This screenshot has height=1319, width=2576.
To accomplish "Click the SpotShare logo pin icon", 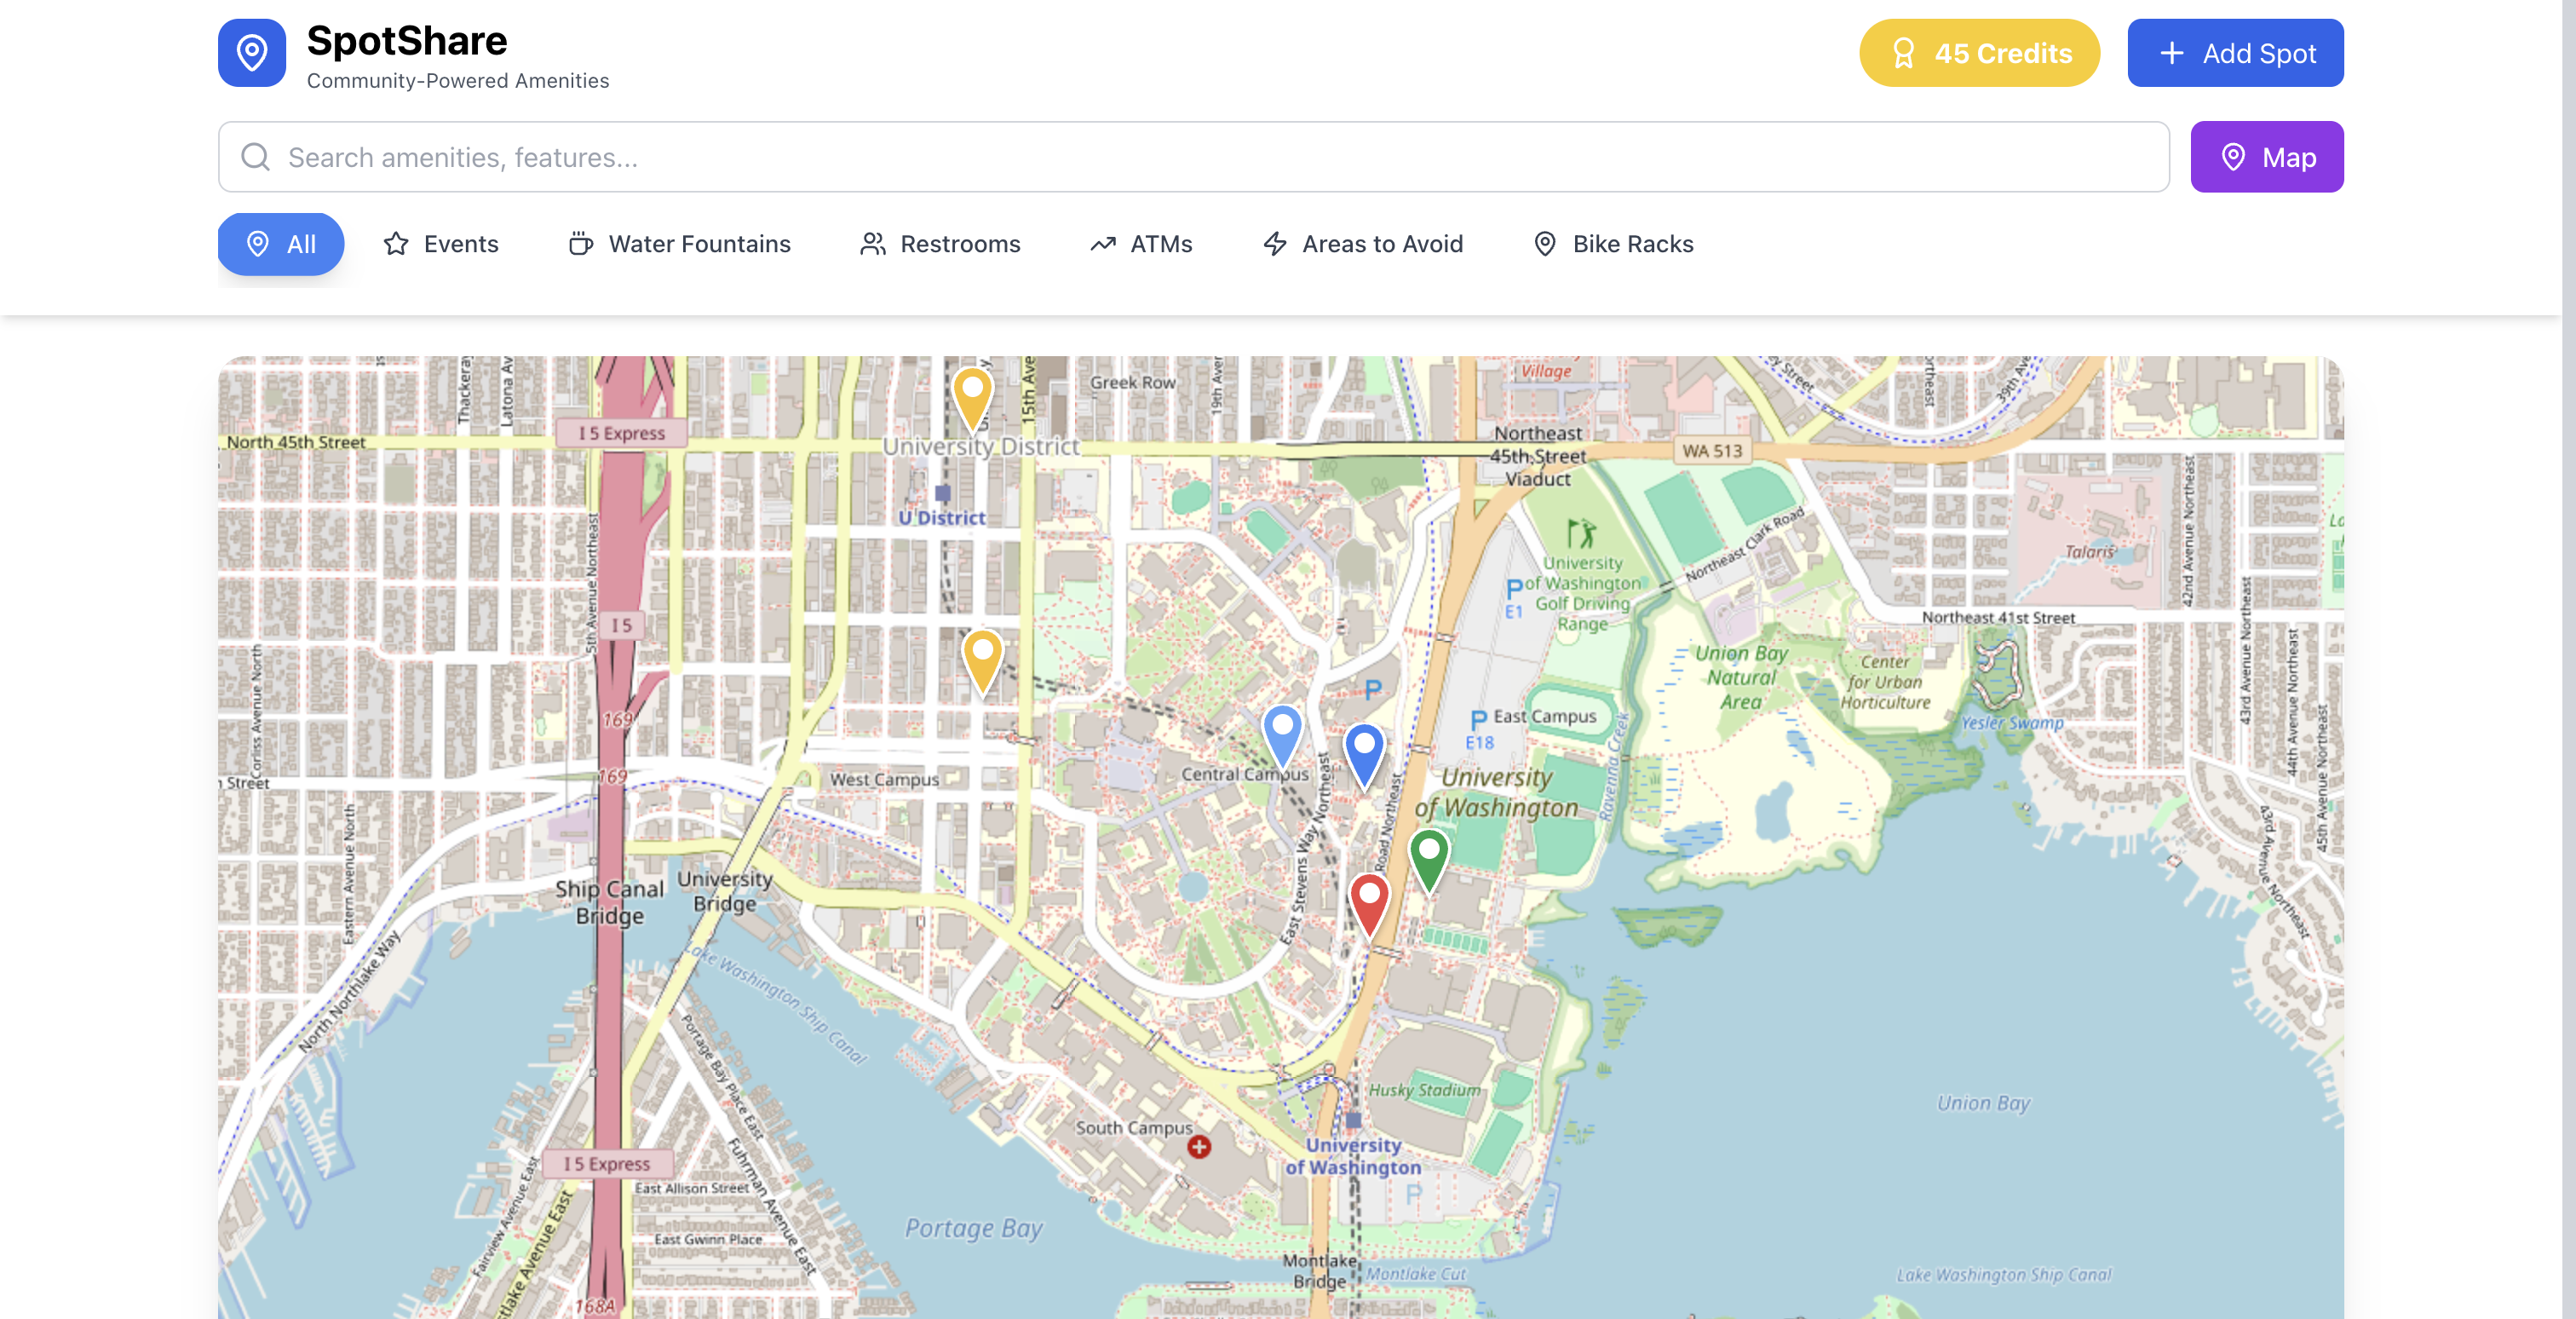I will pos(252,53).
